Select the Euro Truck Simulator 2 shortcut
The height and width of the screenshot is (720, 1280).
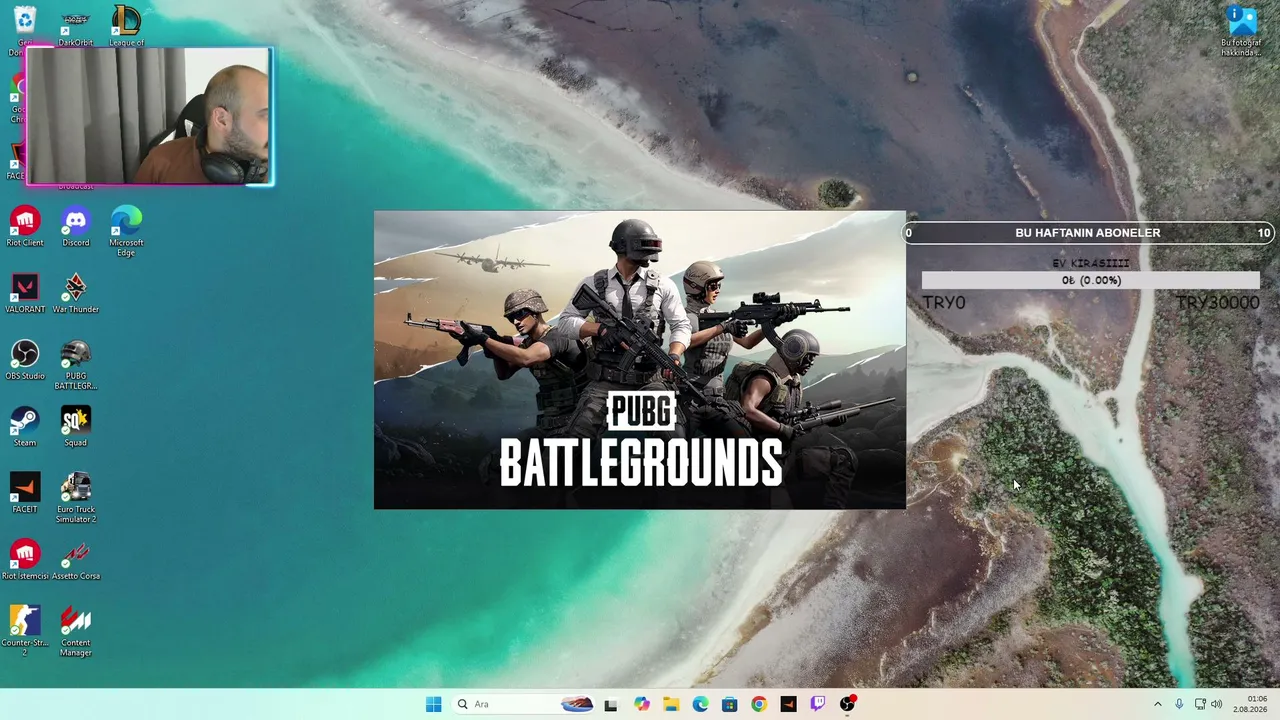76,499
